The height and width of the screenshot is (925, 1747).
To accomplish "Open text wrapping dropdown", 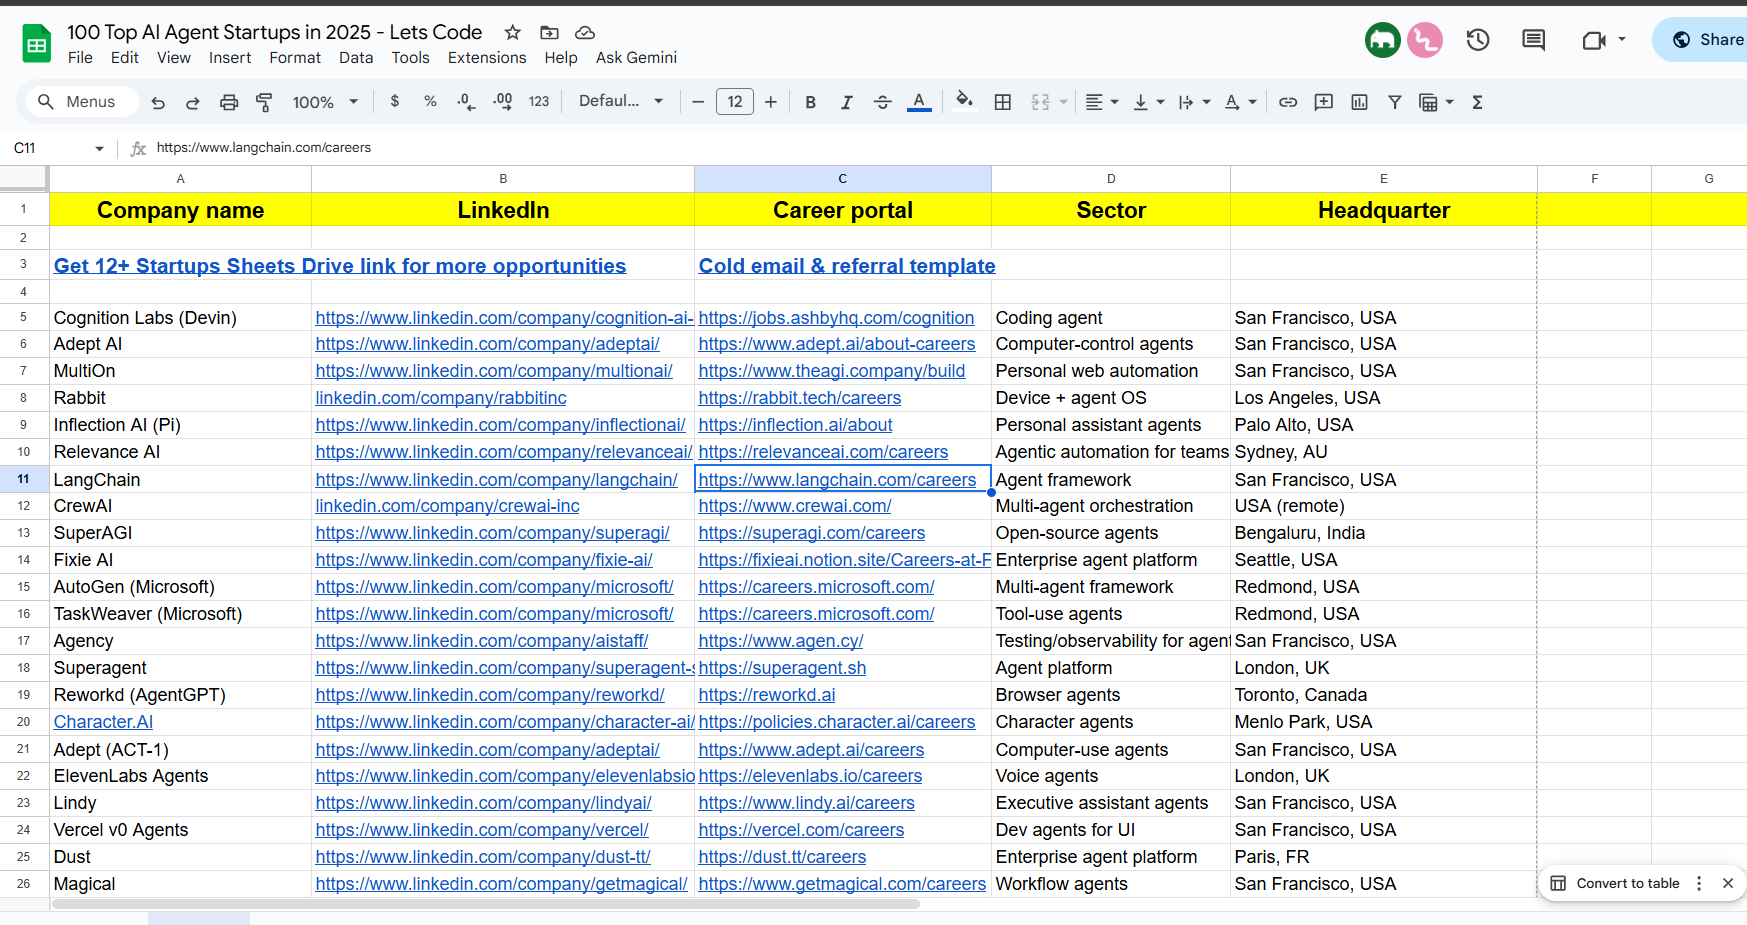I will (x=1194, y=102).
